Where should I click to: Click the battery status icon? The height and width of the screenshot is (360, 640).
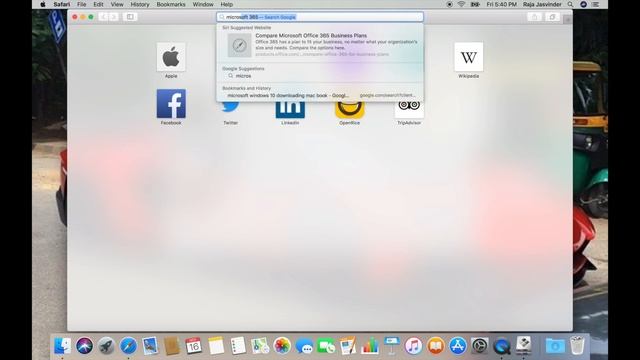(476, 4)
